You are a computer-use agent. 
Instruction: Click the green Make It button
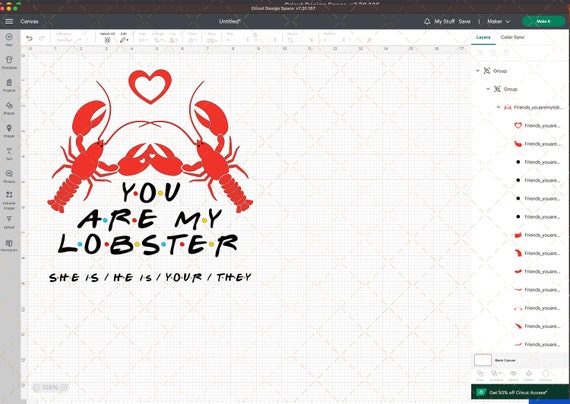click(x=543, y=21)
